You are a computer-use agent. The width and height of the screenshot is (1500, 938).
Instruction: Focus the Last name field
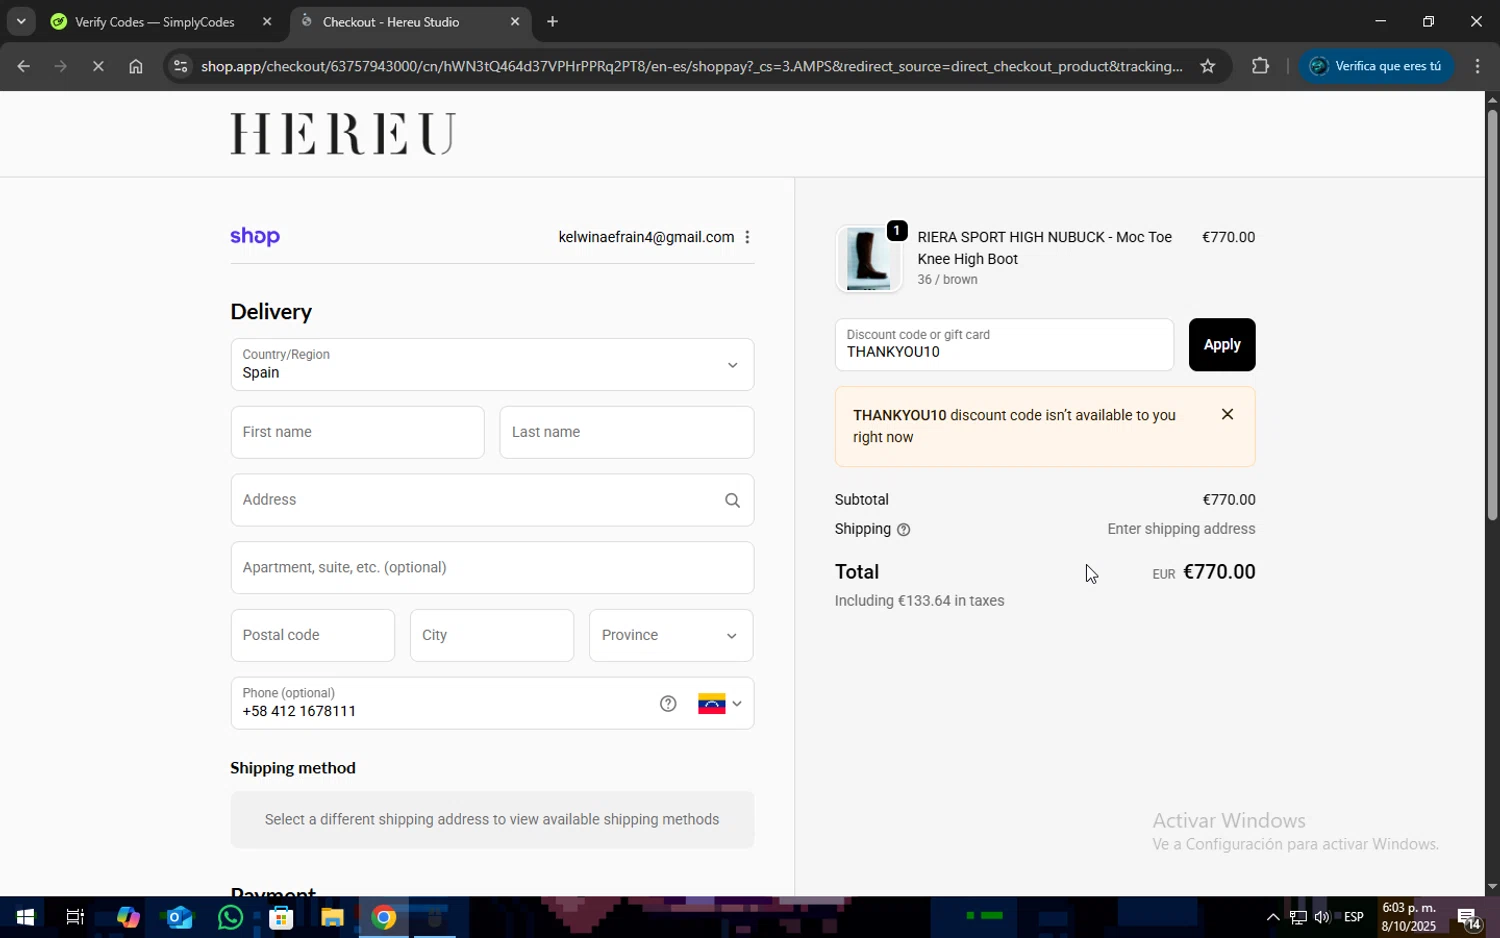(627, 432)
